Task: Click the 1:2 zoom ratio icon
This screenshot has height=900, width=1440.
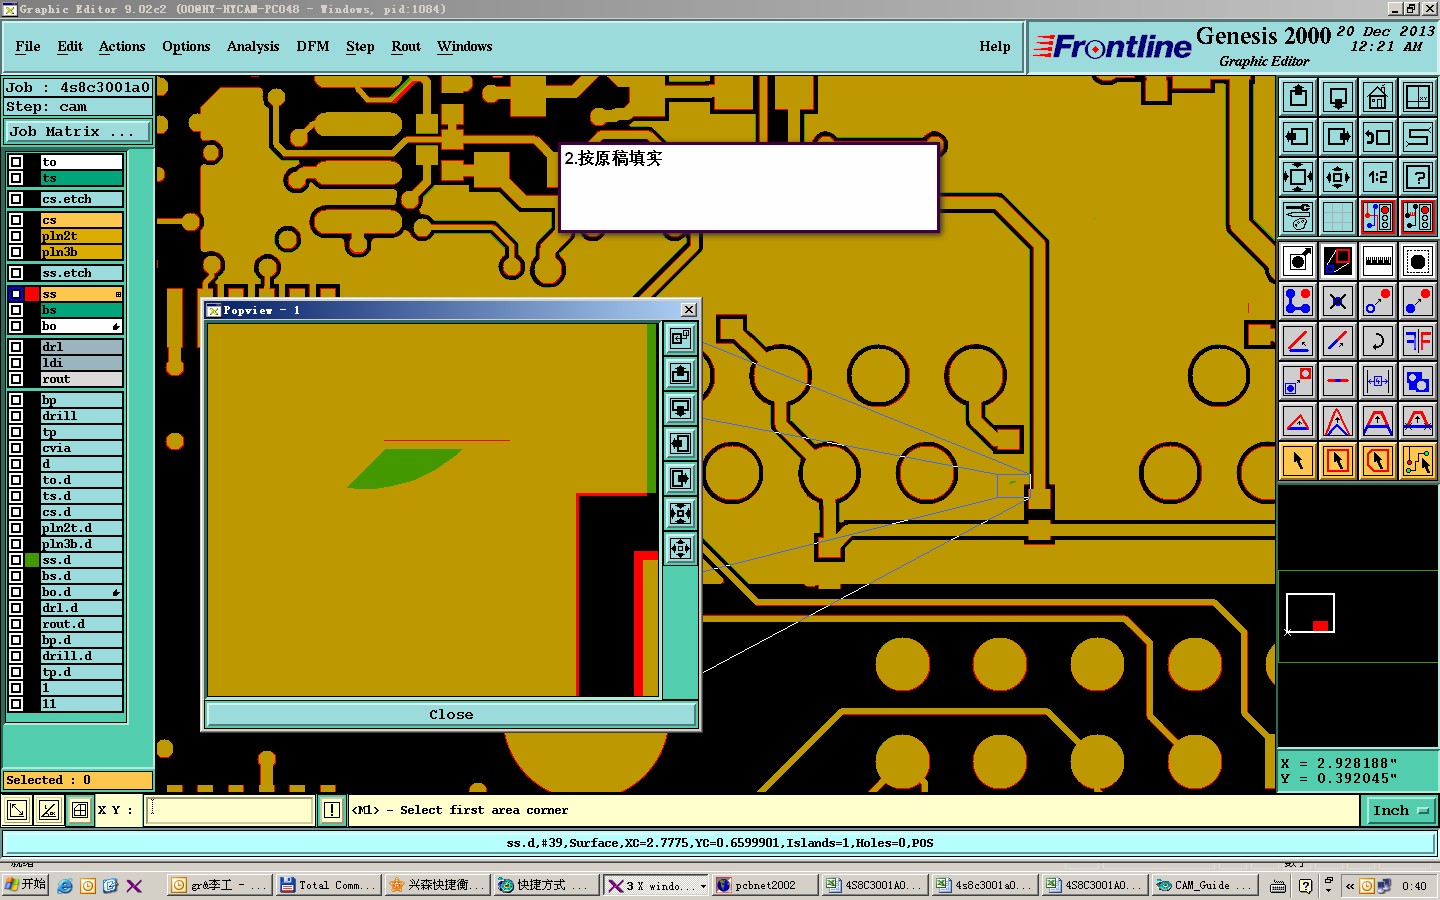Action: click(1378, 177)
